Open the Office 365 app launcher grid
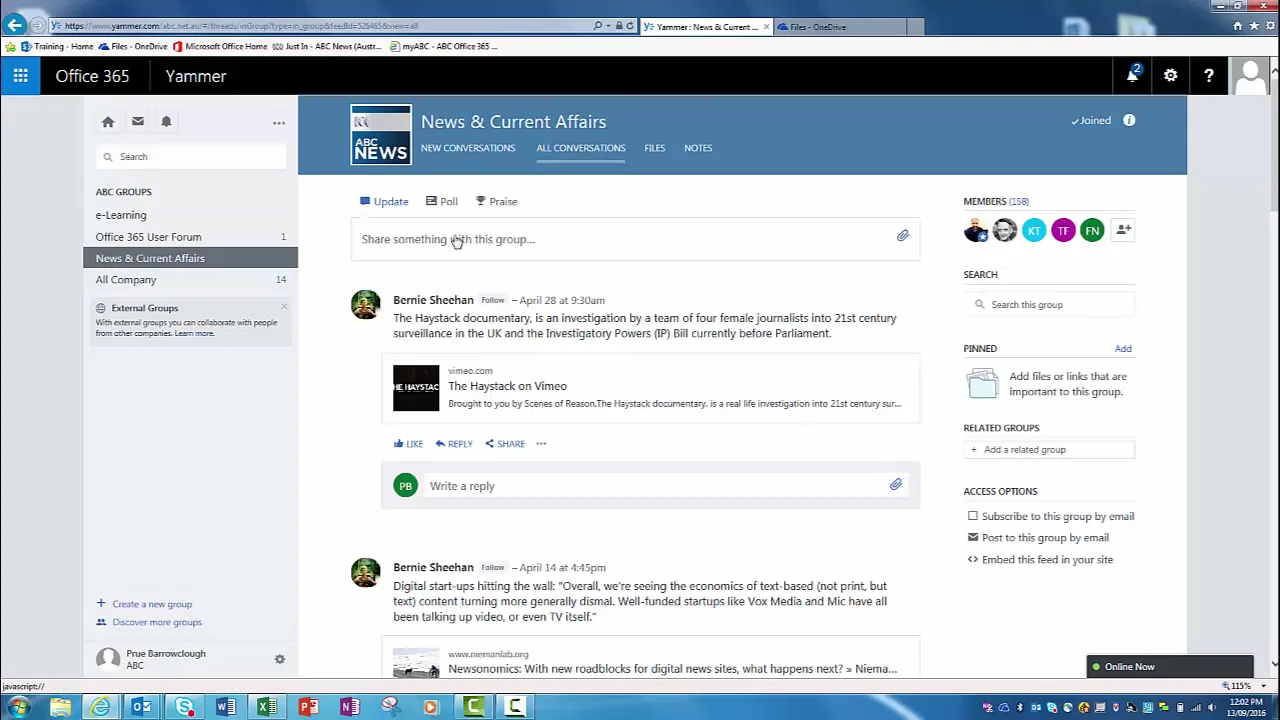This screenshot has width=1280, height=720. [x=20, y=76]
